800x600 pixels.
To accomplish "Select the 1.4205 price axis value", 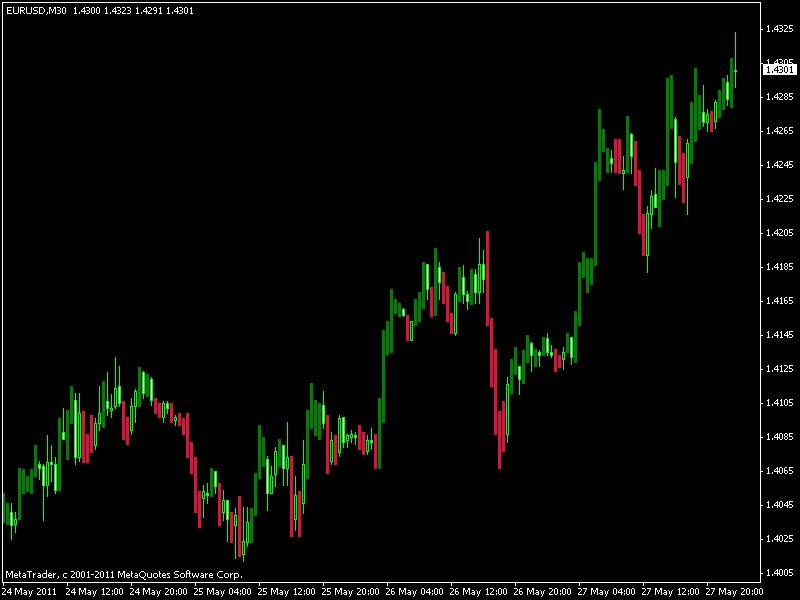I will pyautogui.click(x=779, y=233).
